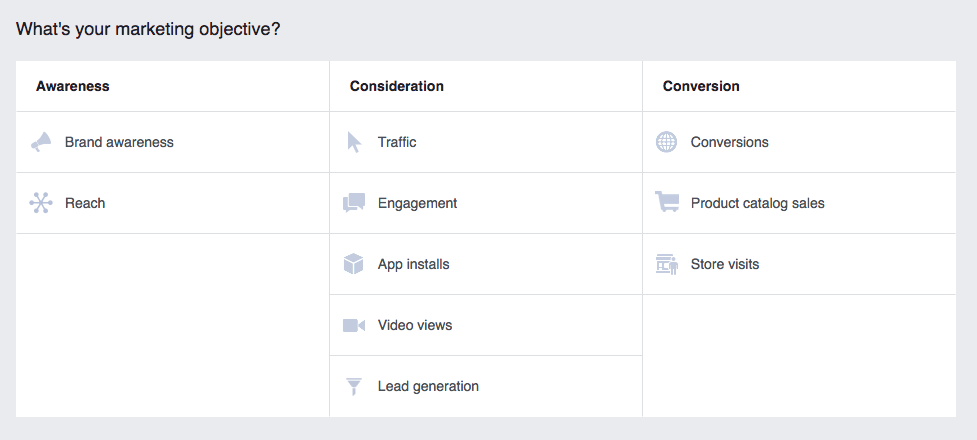
Task: Select the Traffic cursor arrow icon
Action: [353, 143]
